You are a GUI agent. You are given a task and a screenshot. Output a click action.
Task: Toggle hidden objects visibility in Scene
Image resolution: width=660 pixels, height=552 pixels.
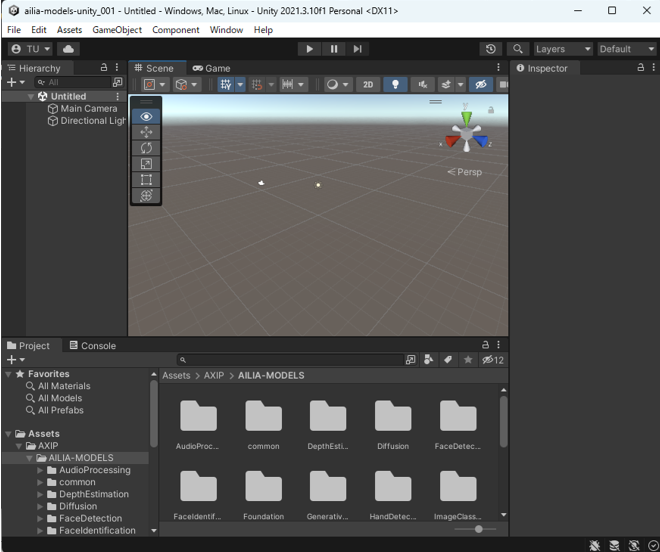(482, 85)
